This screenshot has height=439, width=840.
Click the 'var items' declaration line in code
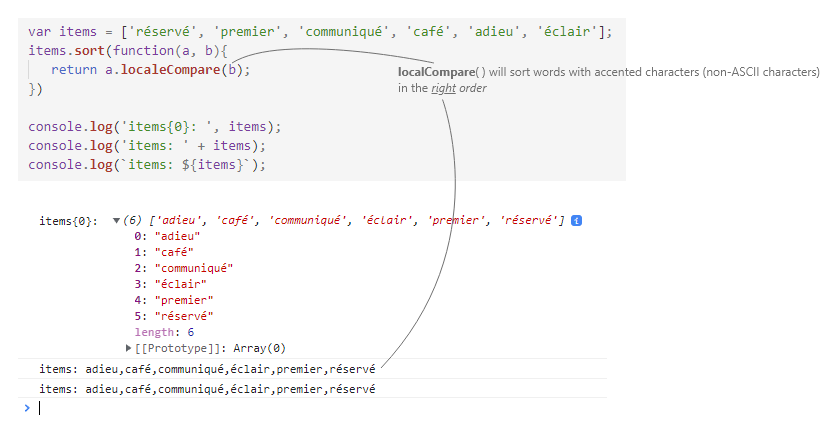pyautogui.click(x=320, y=32)
